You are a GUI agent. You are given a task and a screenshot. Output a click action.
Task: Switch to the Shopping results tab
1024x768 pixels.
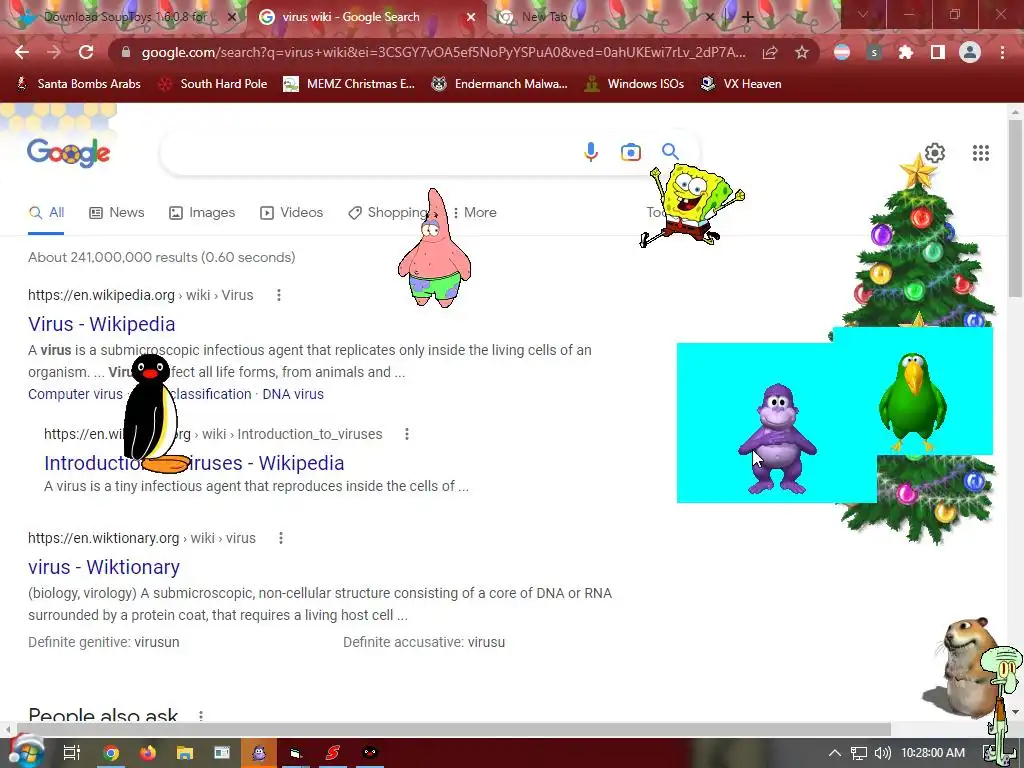tap(388, 213)
